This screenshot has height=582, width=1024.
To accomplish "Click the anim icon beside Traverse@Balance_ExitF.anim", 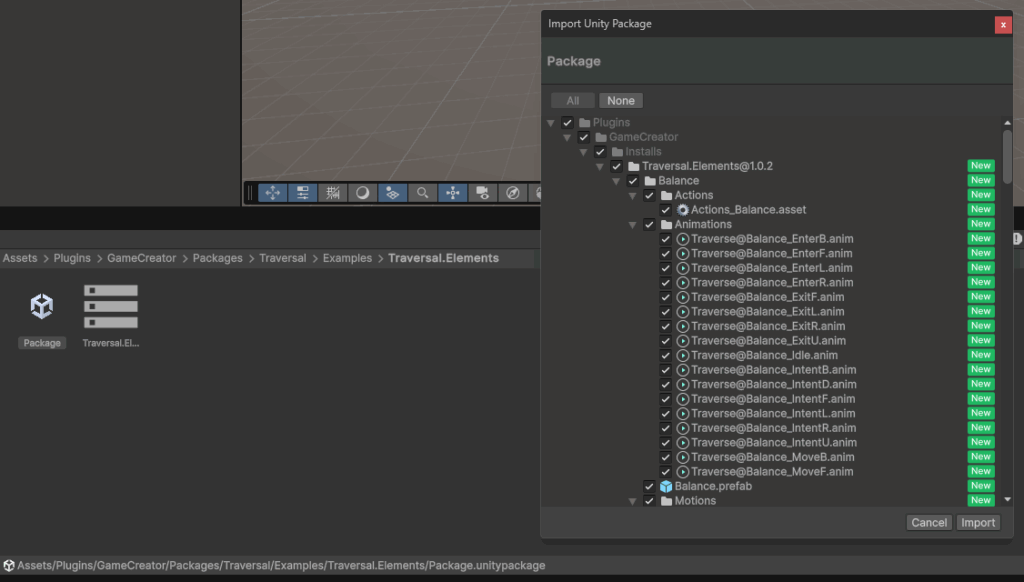I will (682, 297).
